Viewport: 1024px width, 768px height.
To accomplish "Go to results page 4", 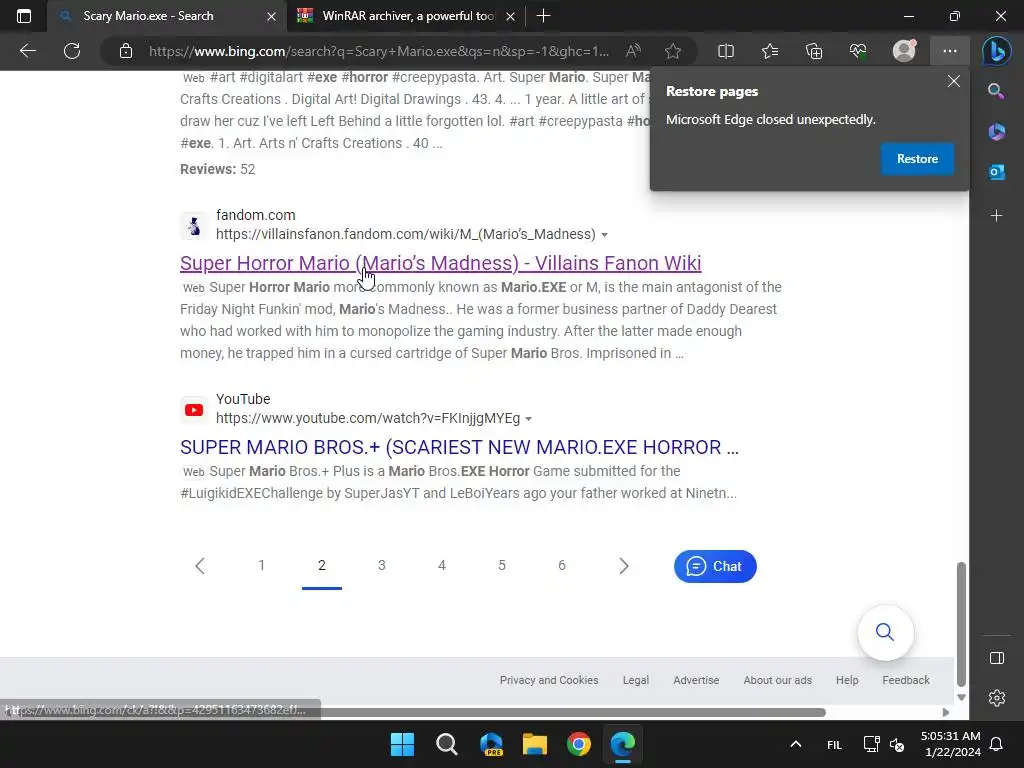I will tap(441, 566).
